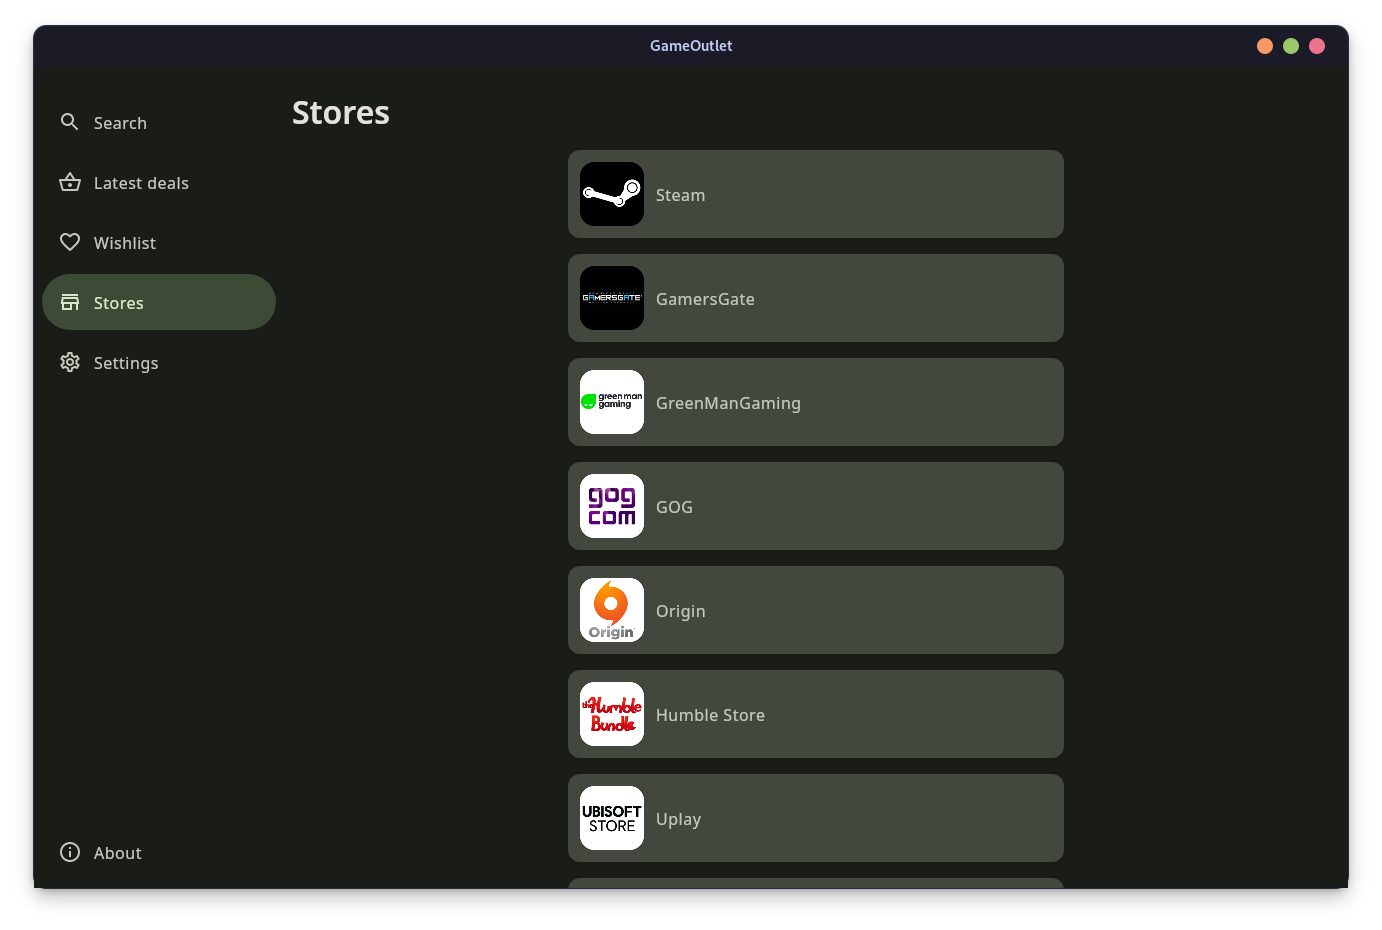Open the Search section
This screenshot has width=1382, height=930.
120,122
